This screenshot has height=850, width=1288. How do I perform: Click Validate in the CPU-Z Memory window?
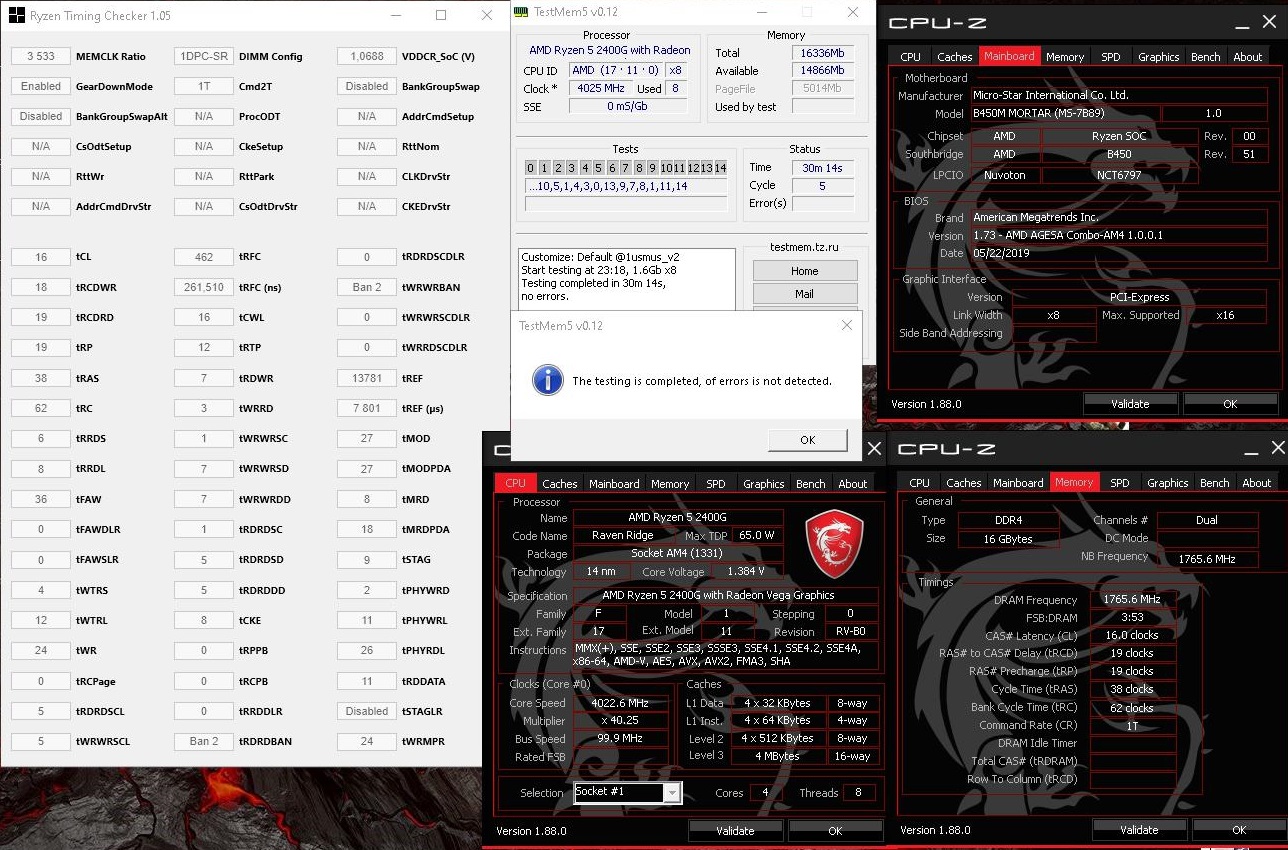pos(1139,830)
